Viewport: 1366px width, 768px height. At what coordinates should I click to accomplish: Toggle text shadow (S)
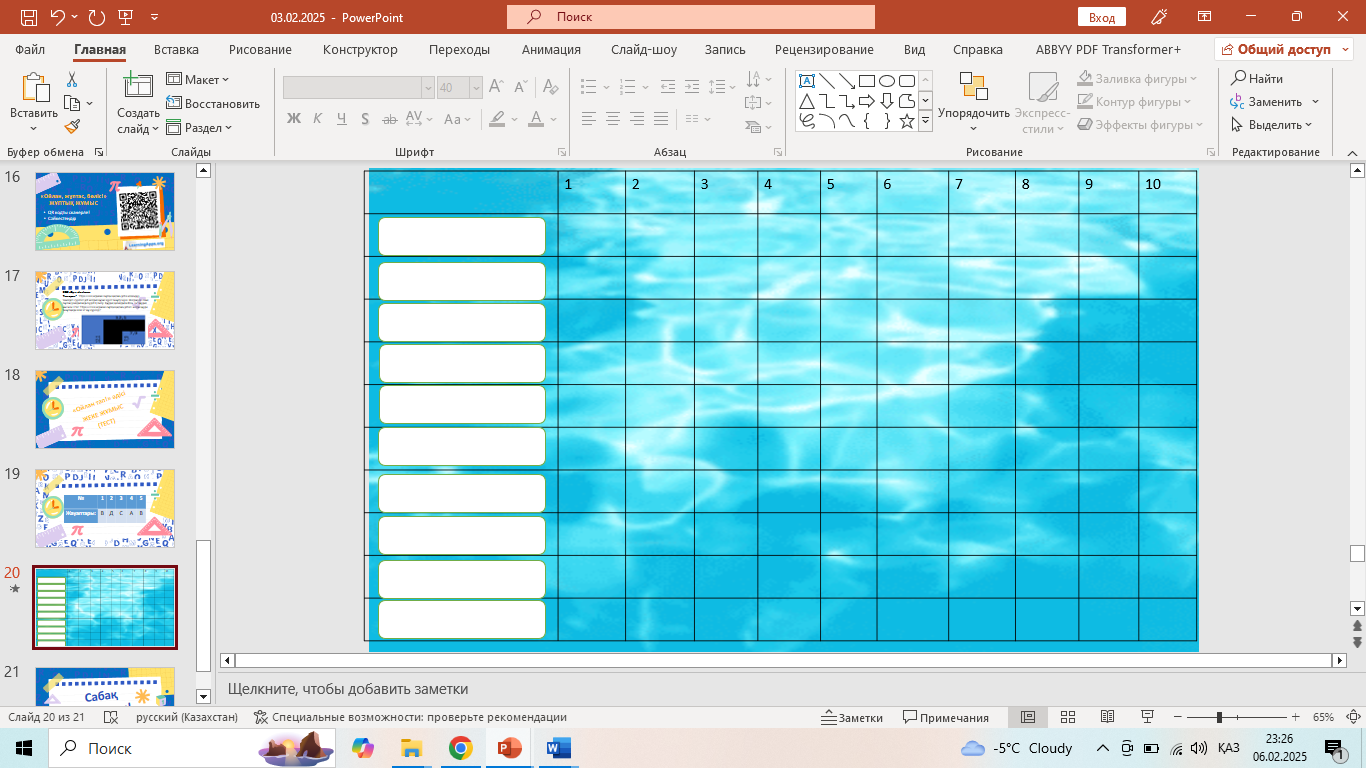point(365,118)
